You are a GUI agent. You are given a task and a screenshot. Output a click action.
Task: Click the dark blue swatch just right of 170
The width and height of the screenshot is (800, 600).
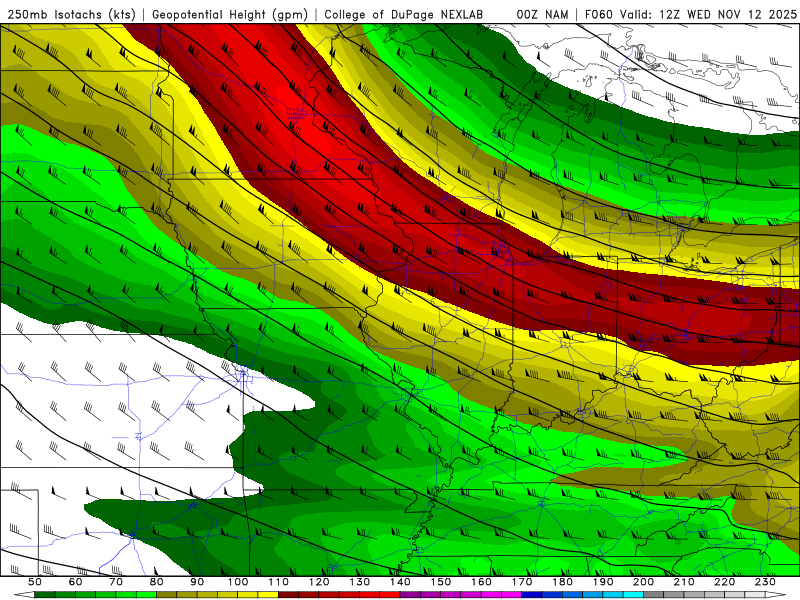point(532,595)
